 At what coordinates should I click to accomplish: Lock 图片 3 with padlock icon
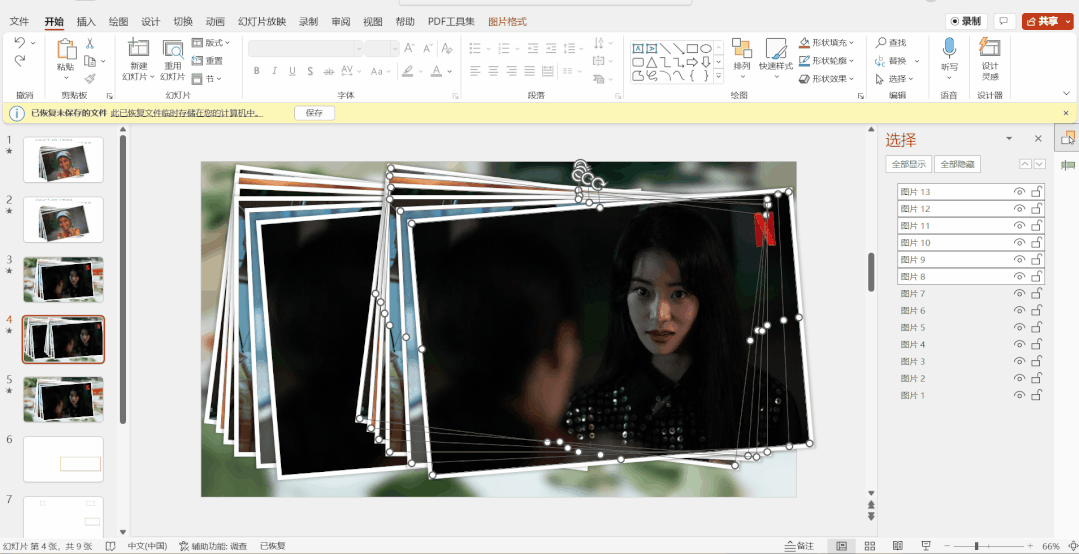pos(1036,361)
